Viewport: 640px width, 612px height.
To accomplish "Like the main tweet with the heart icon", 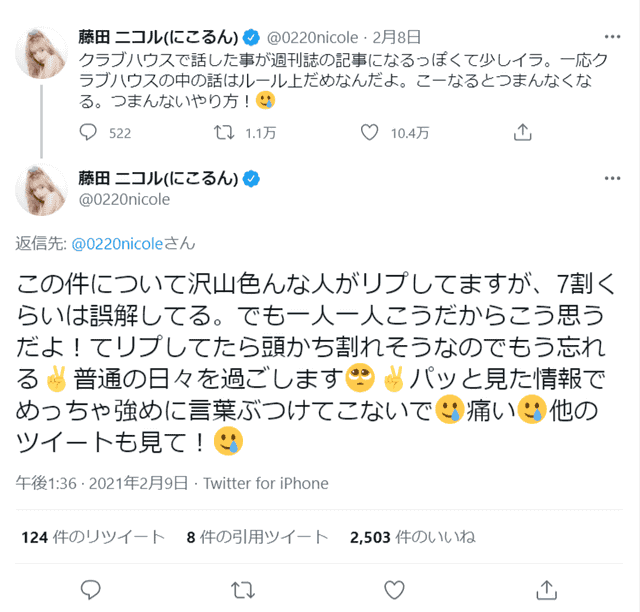I will point(394,590).
